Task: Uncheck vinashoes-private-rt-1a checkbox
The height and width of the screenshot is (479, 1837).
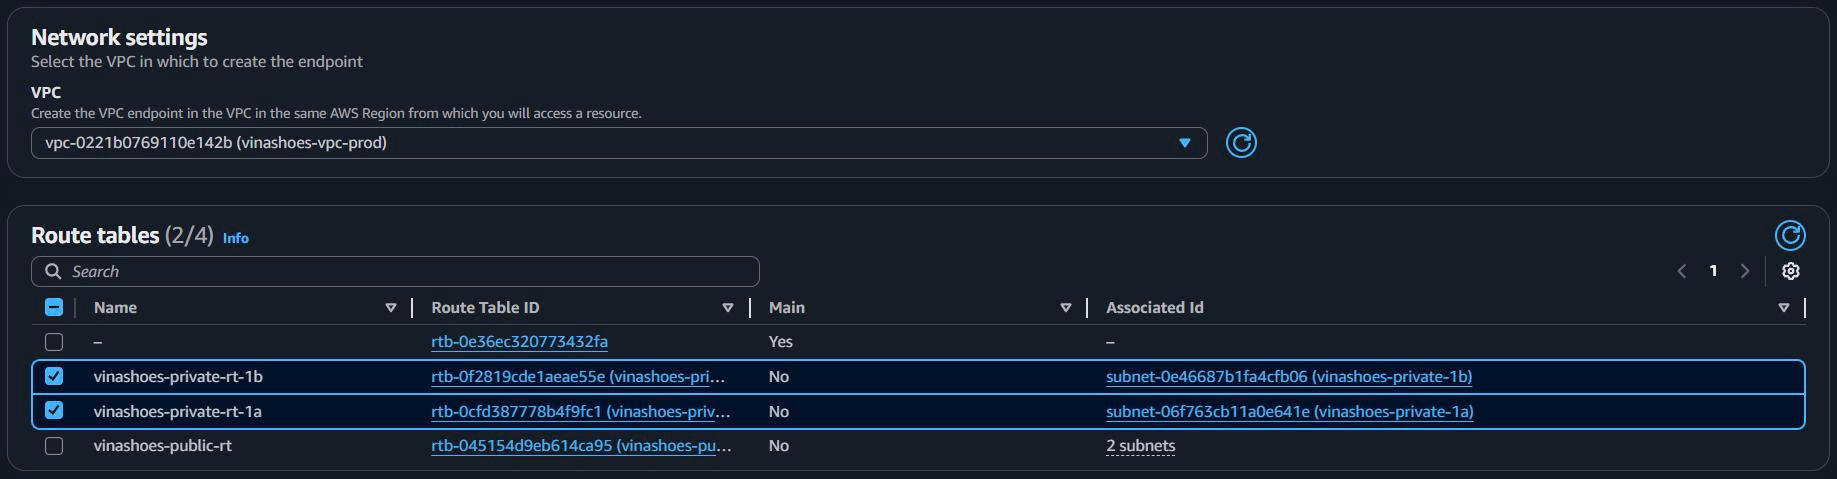Action: click(x=54, y=410)
